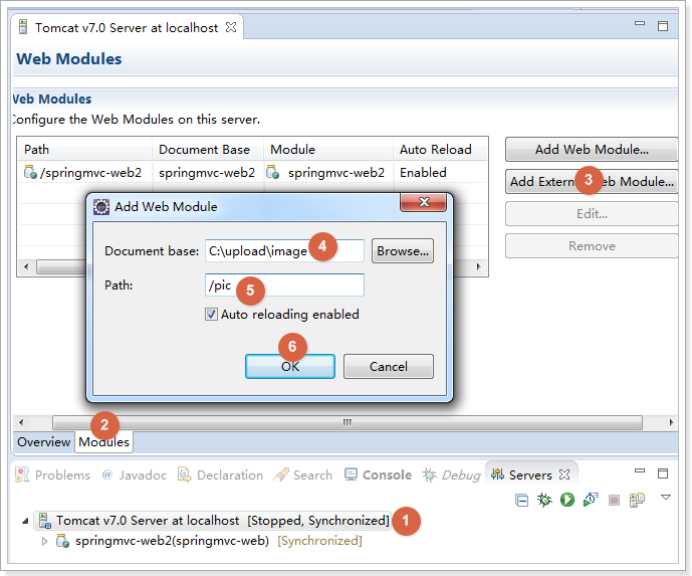Click springmvc-web2 in Module column

(336, 173)
